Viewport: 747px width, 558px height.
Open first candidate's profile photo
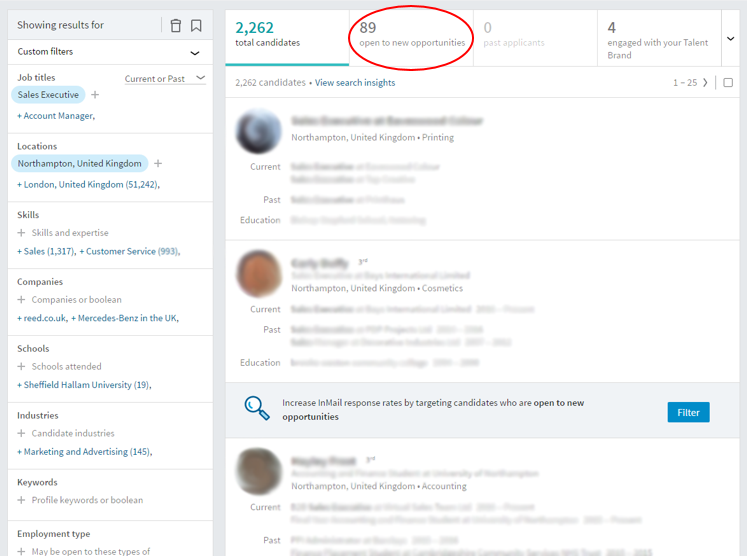pyautogui.click(x=259, y=131)
